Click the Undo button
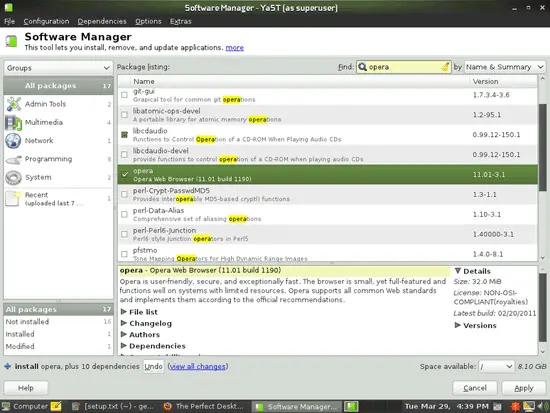The width and height of the screenshot is (550, 413). click(x=153, y=366)
